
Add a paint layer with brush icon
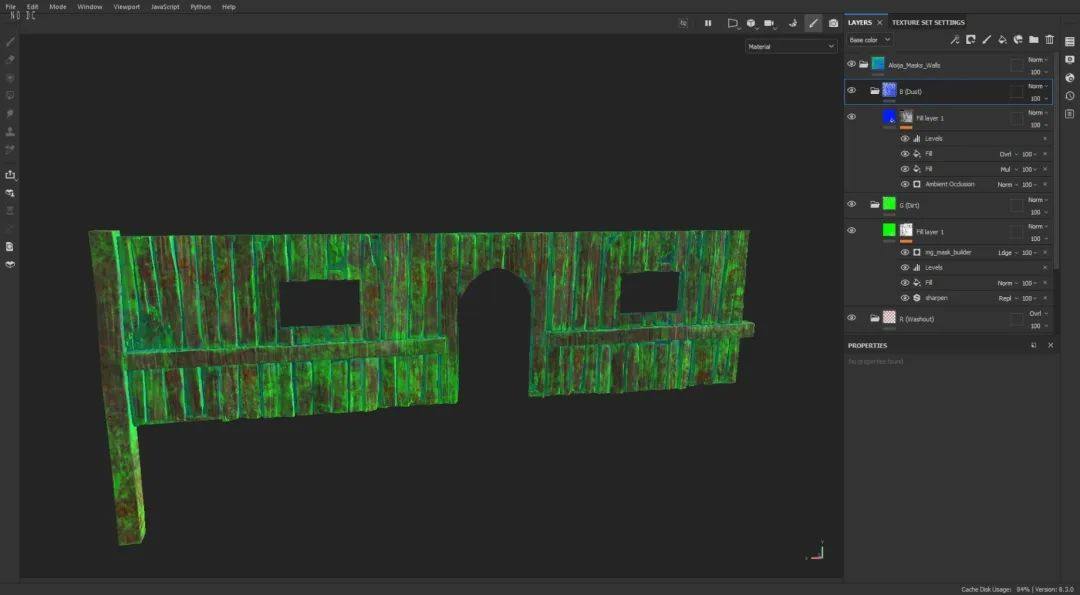[x=986, y=40]
